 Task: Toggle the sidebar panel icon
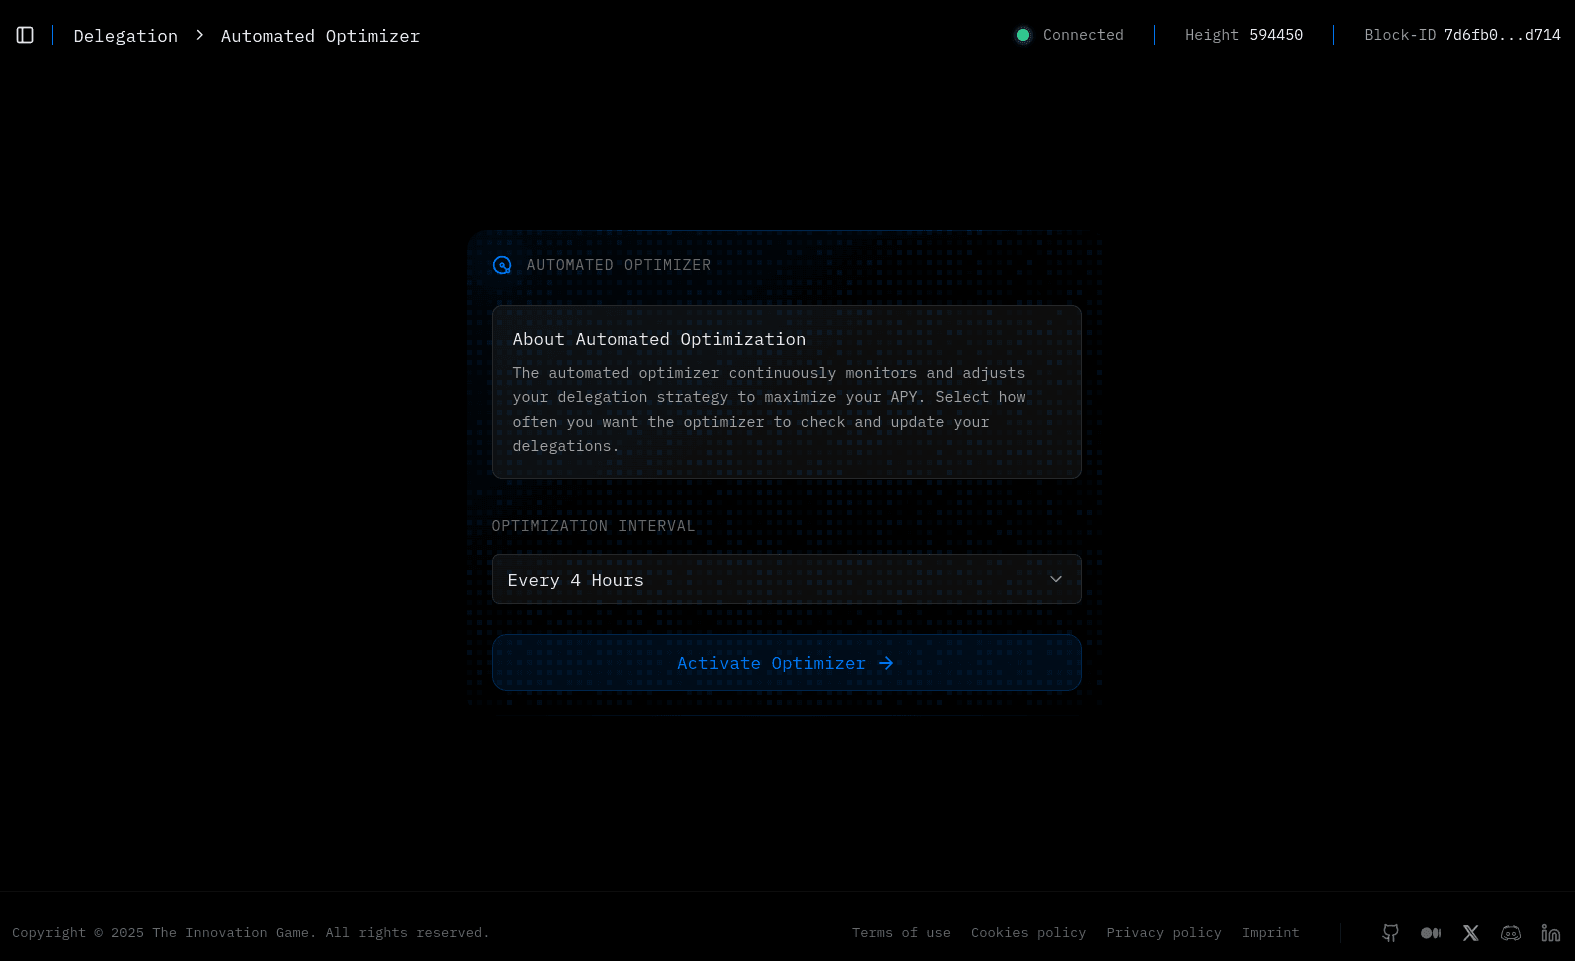[x=25, y=36]
